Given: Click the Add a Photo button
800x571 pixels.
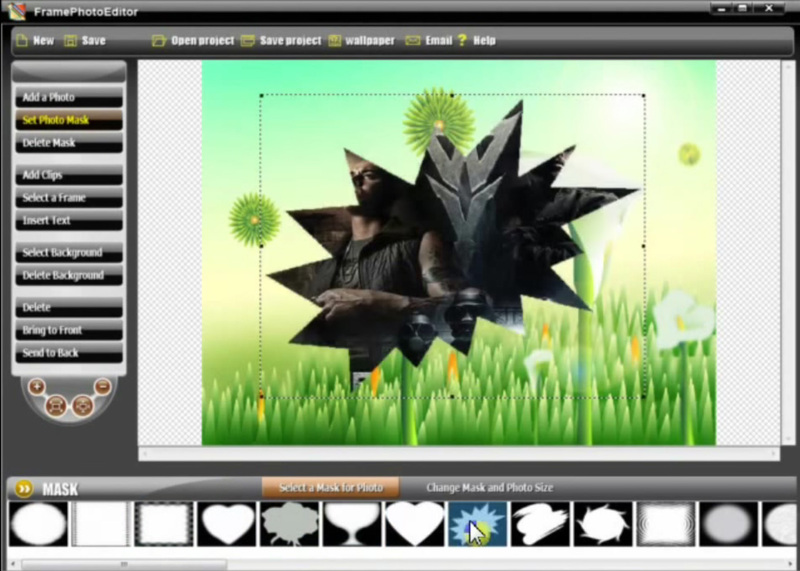Looking at the screenshot, I should 68,98.
